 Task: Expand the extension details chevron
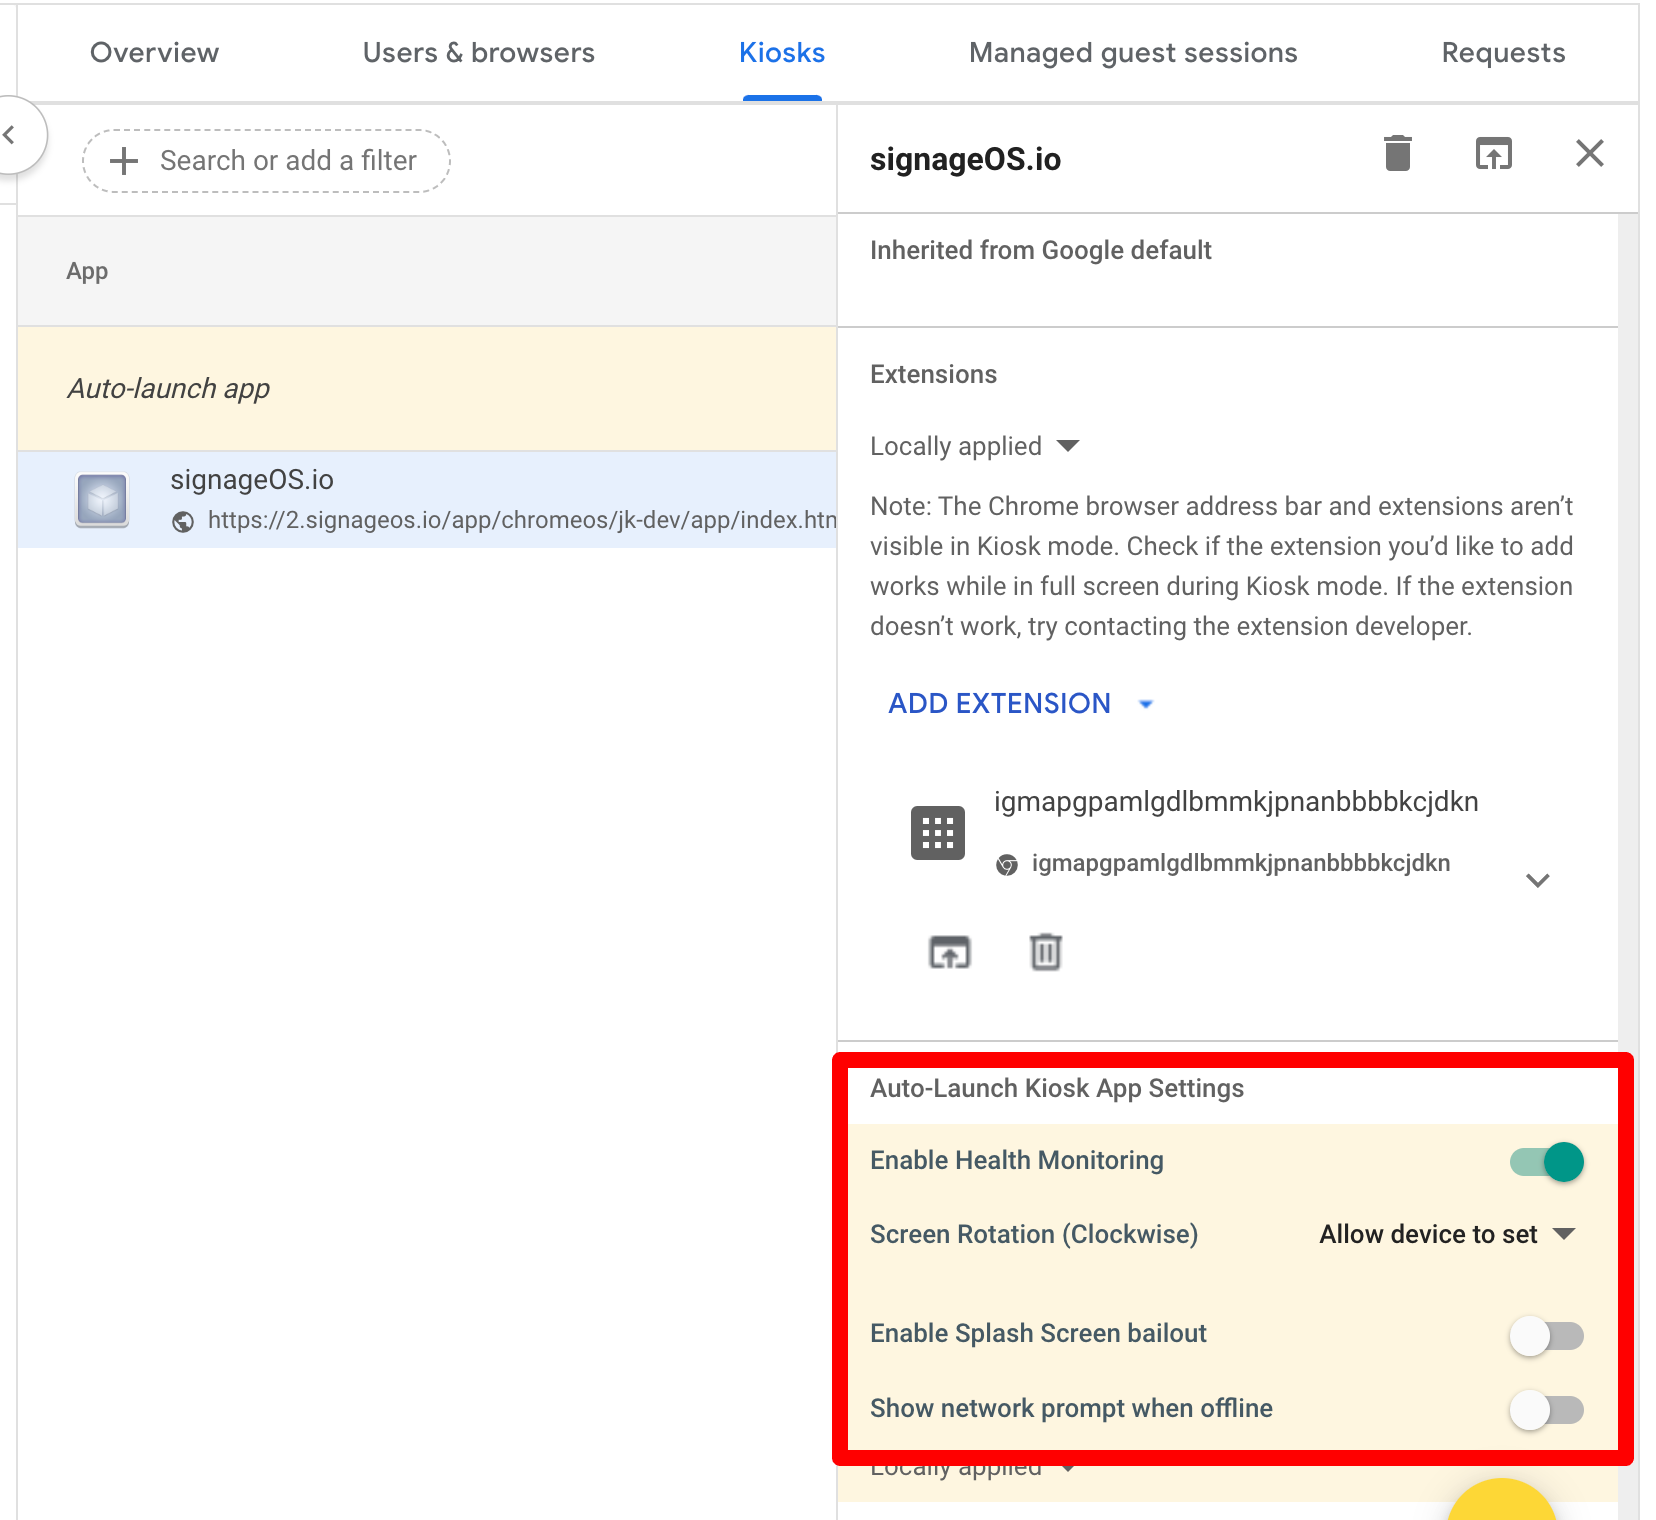pos(1537,880)
